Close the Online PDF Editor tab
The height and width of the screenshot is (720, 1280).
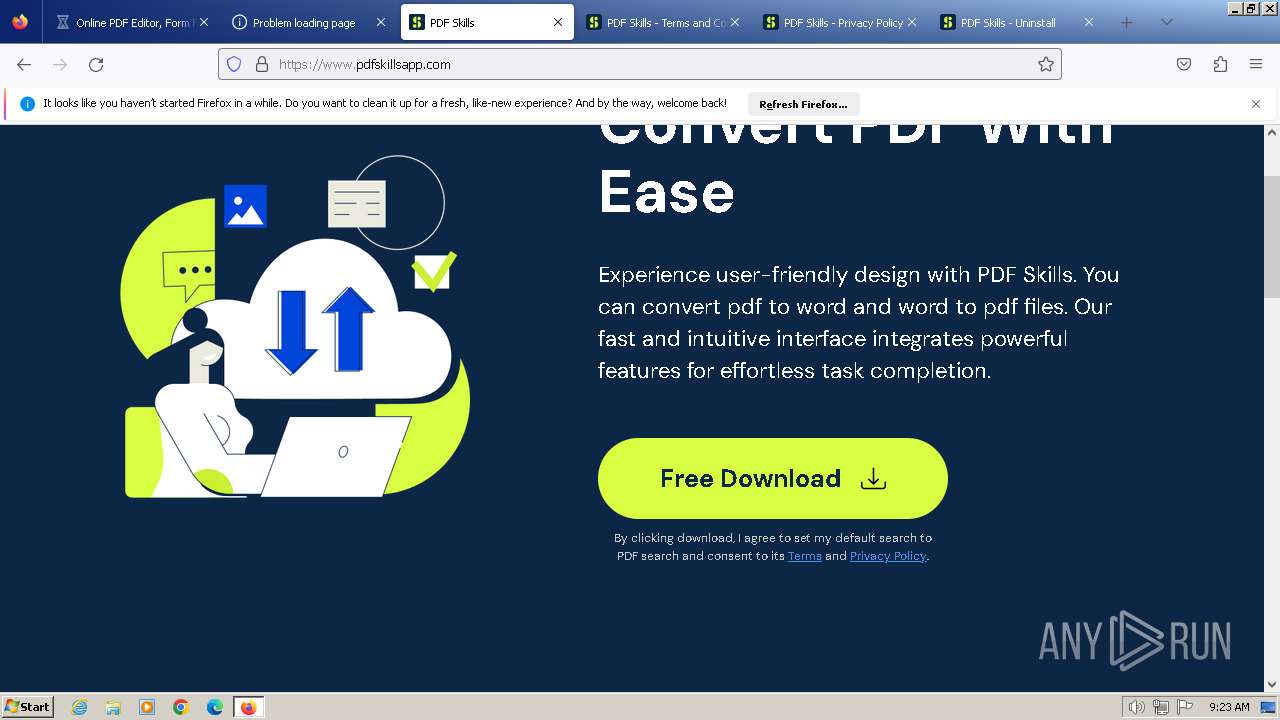[204, 22]
